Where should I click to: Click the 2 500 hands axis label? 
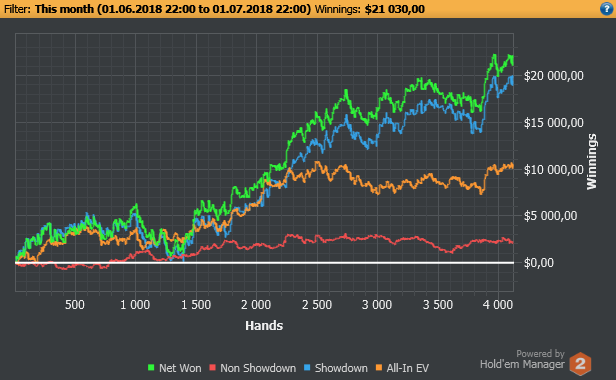(317, 305)
